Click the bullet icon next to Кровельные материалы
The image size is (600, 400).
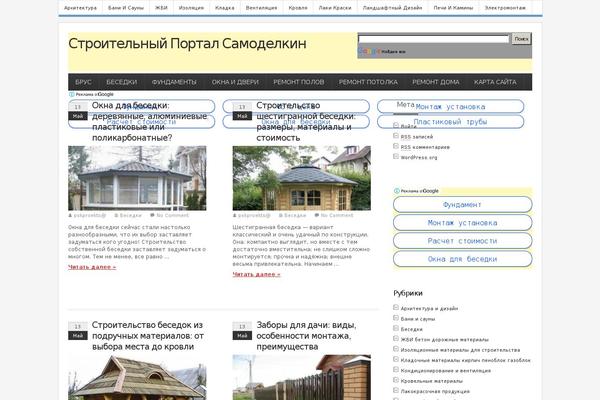pyautogui.click(x=396, y=380)
